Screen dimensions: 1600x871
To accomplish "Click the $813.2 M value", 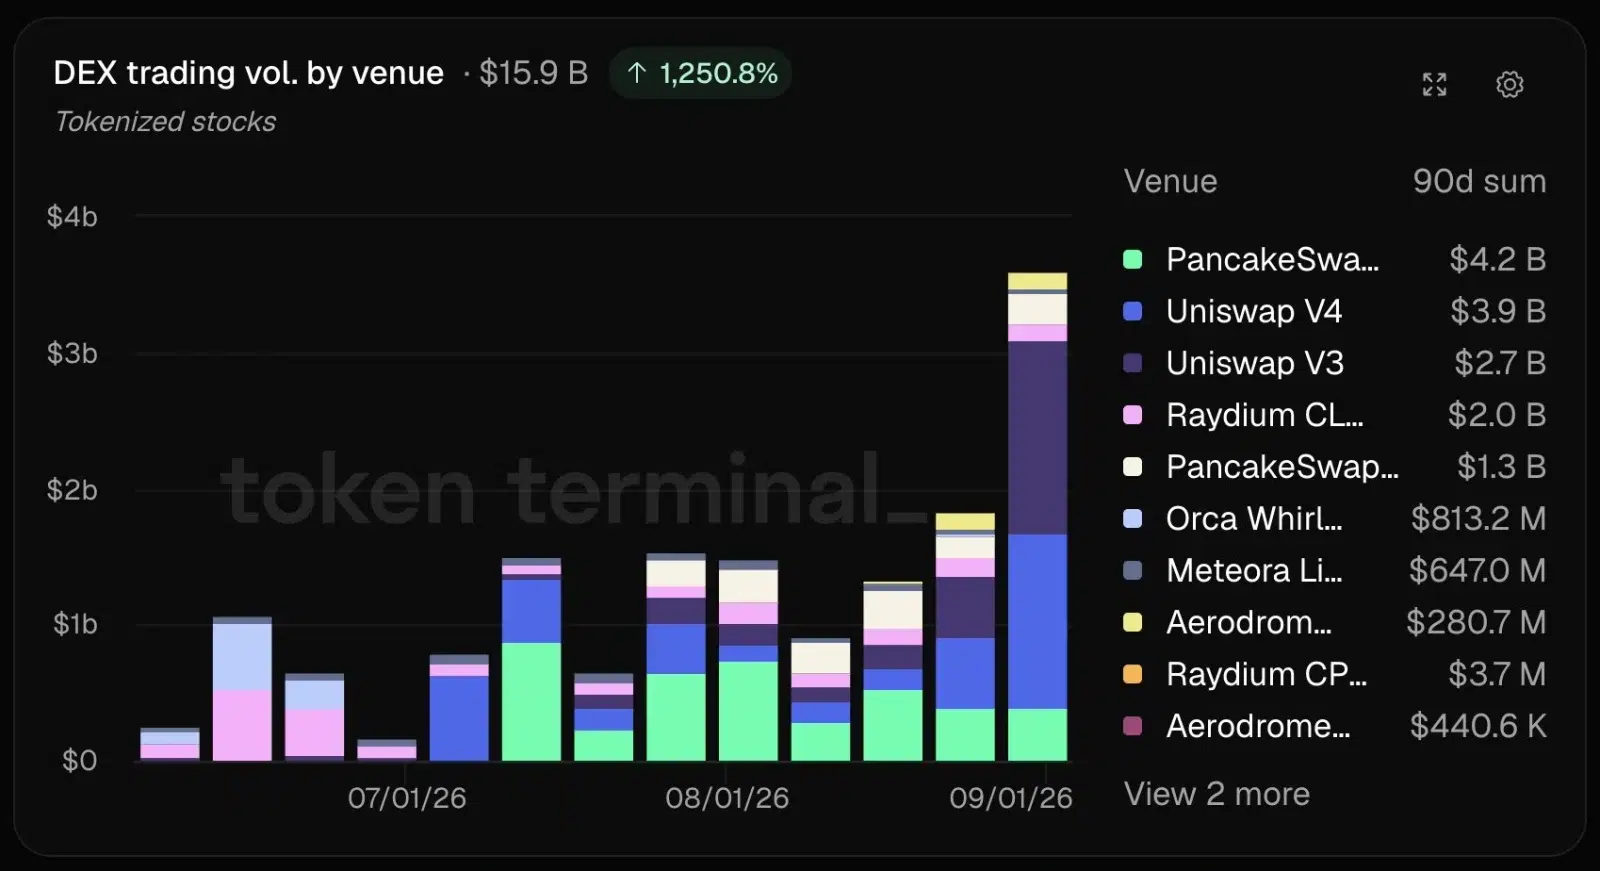I will (x=1478, y=519).
